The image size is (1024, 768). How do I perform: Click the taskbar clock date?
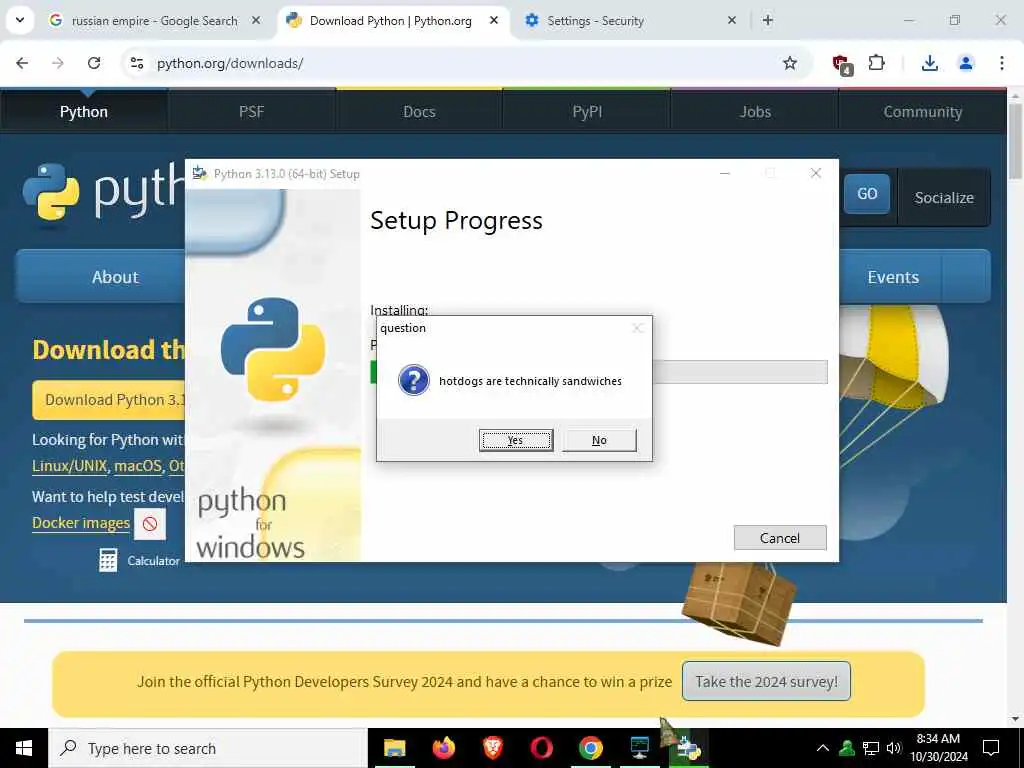tap(938, 748)
